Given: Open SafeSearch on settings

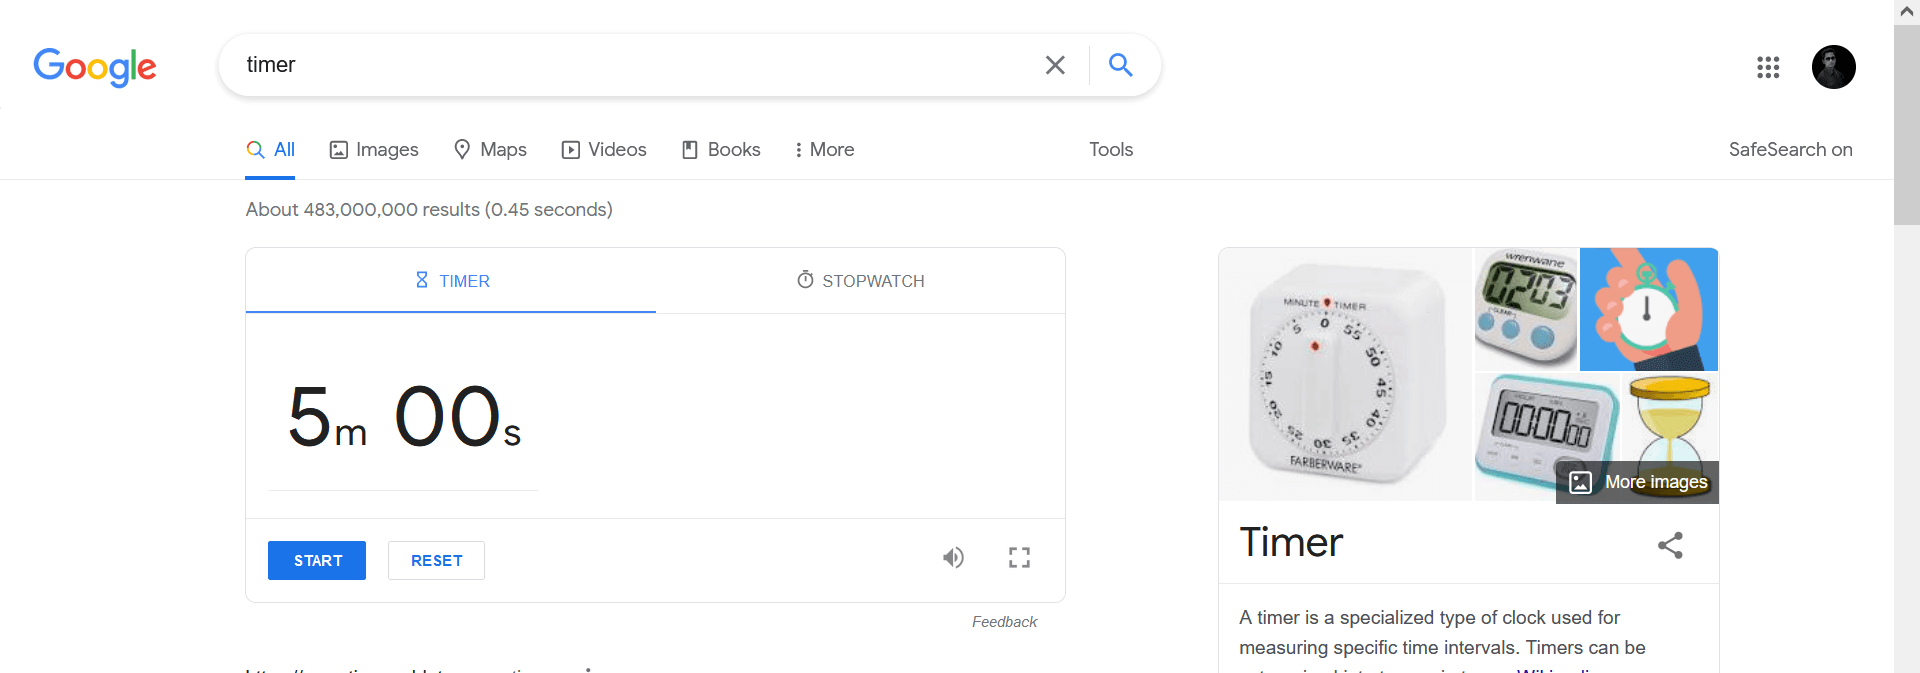Looking at the screenshot, I should [1790, 149].
